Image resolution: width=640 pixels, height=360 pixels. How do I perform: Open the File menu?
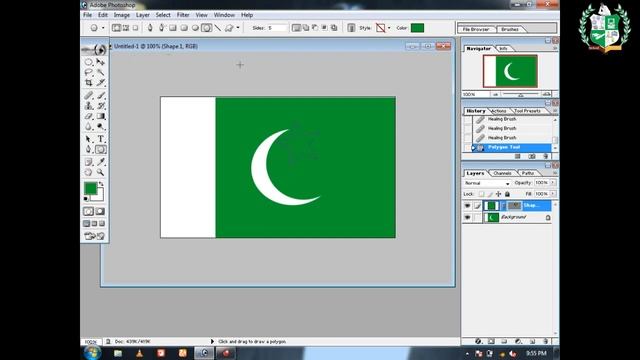(x=87, y=15)
